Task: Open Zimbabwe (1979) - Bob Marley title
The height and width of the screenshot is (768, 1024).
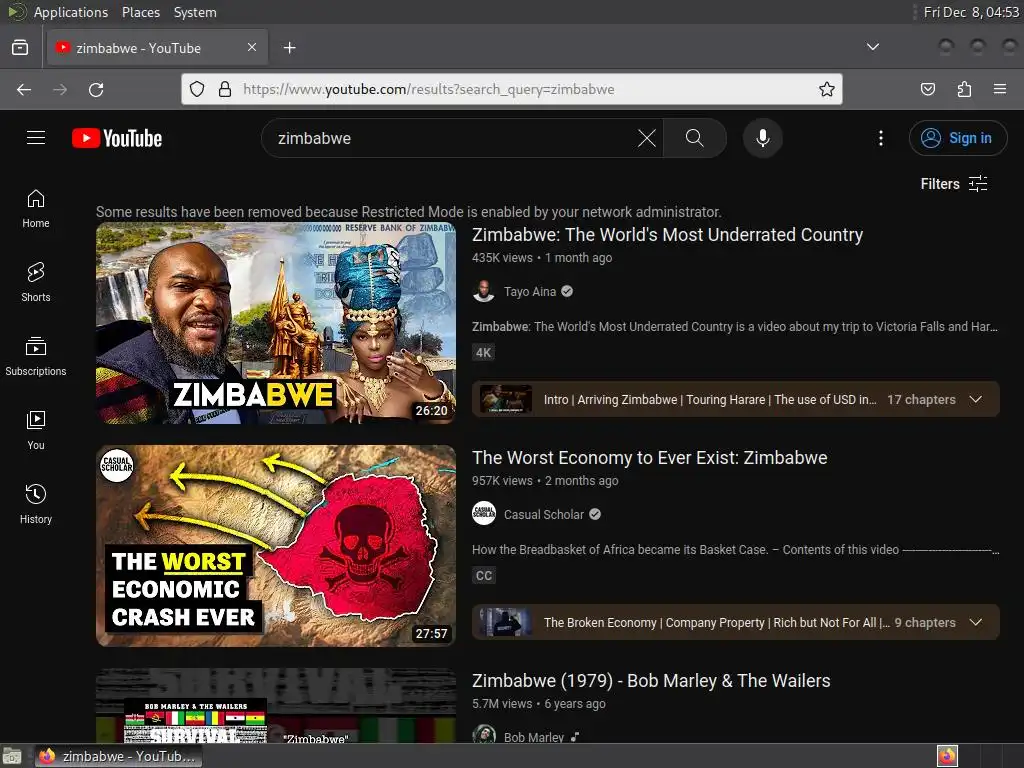Action: point(651,680)
